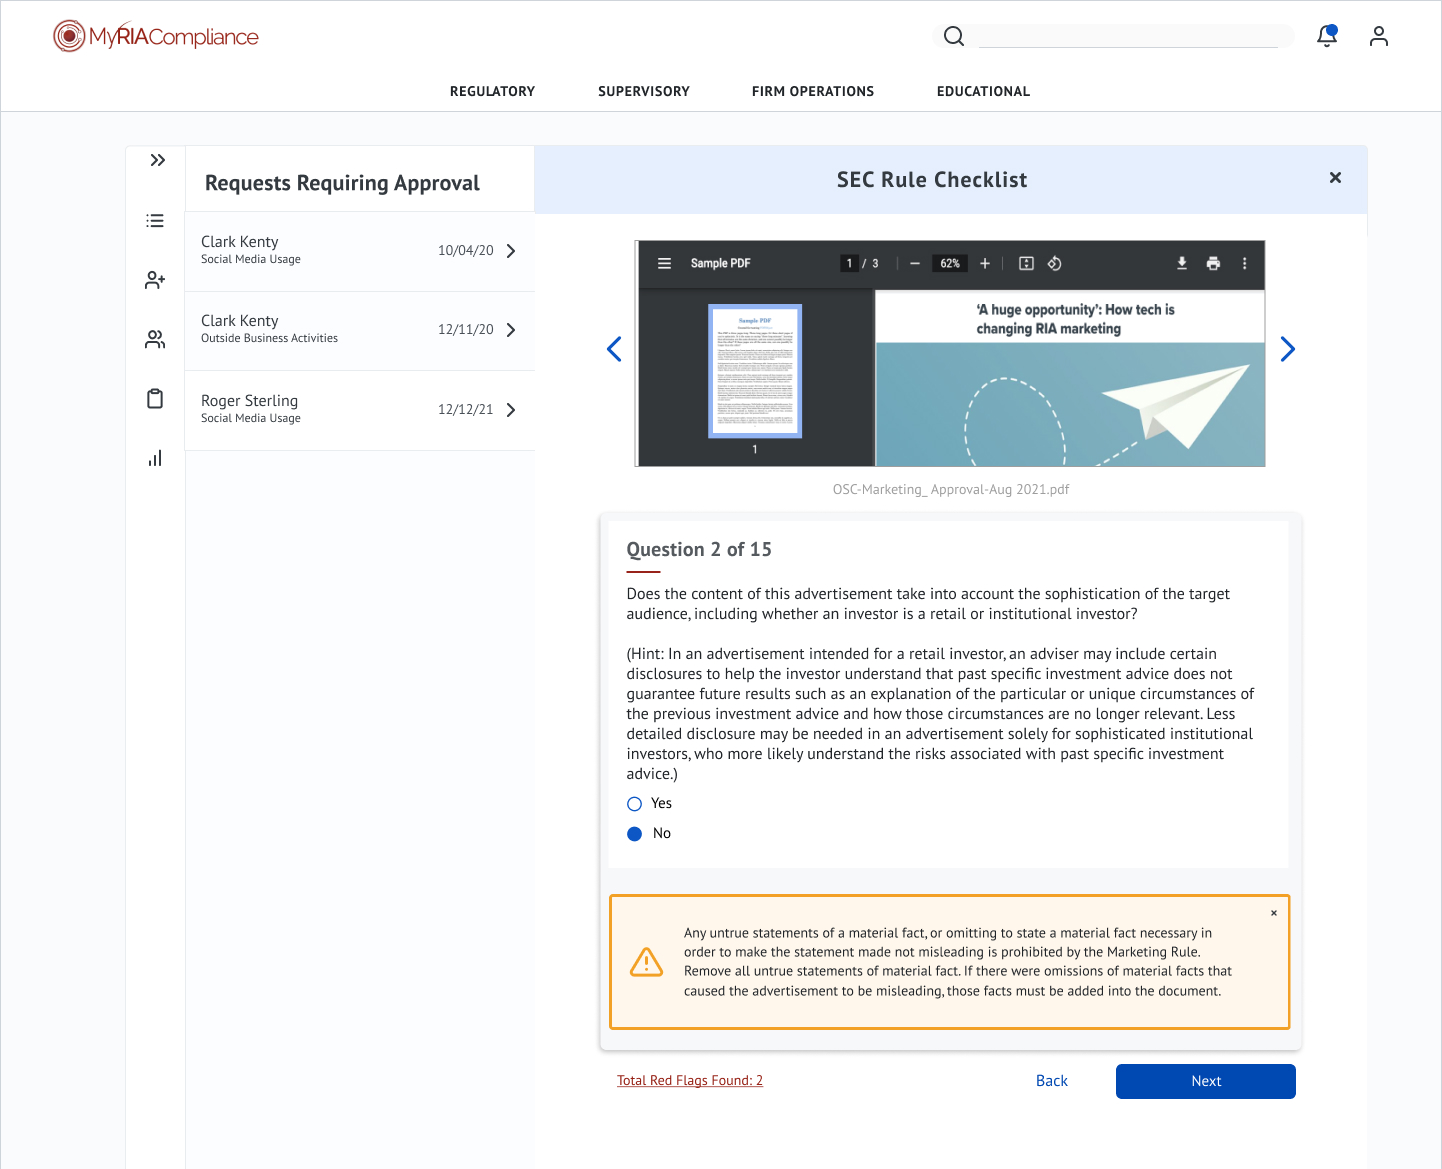Screen dimensions: 1442x1169
Task: Open the Sample PDF menu hamburger icon
Action: 664,263
